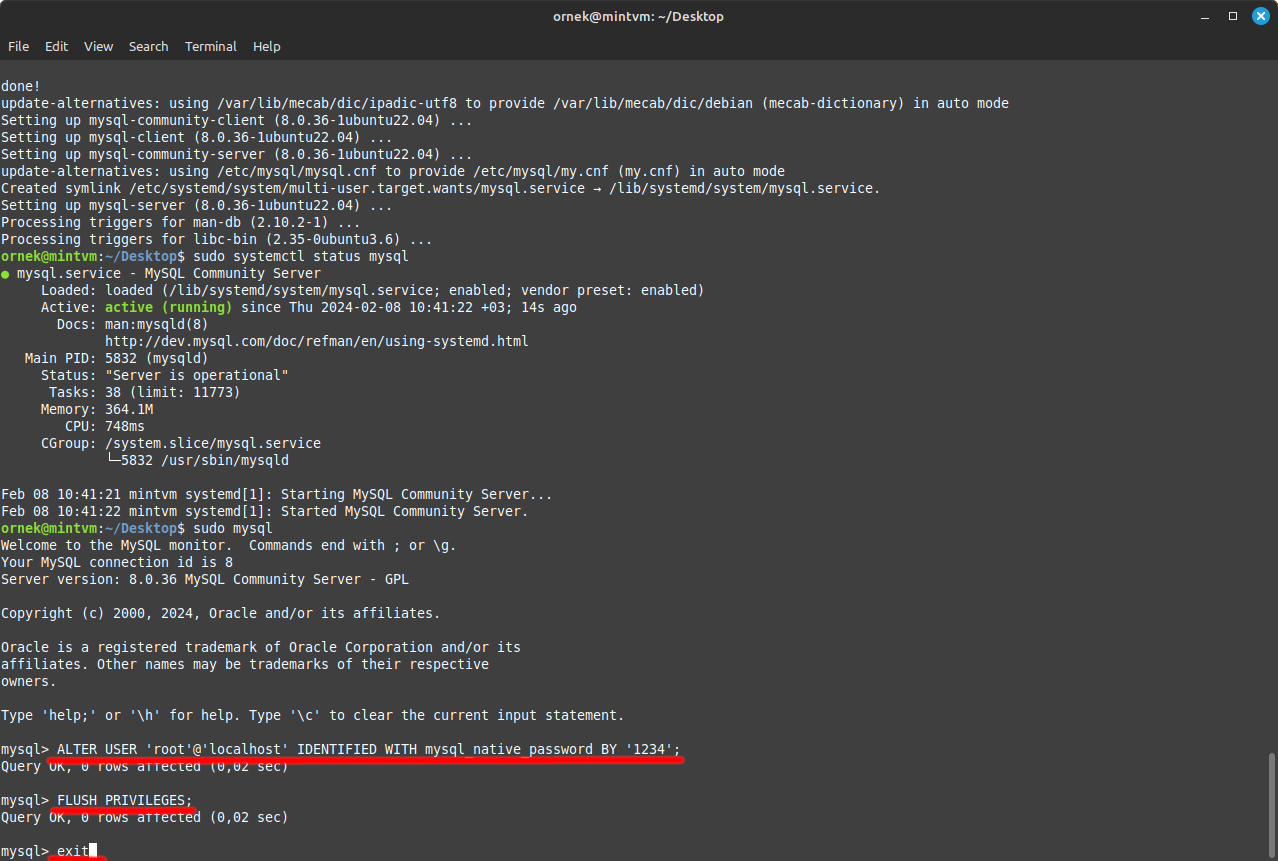
Task: Click the dev.mysql.com using-systemd documentation URL
Action: (x=317, y=341)
